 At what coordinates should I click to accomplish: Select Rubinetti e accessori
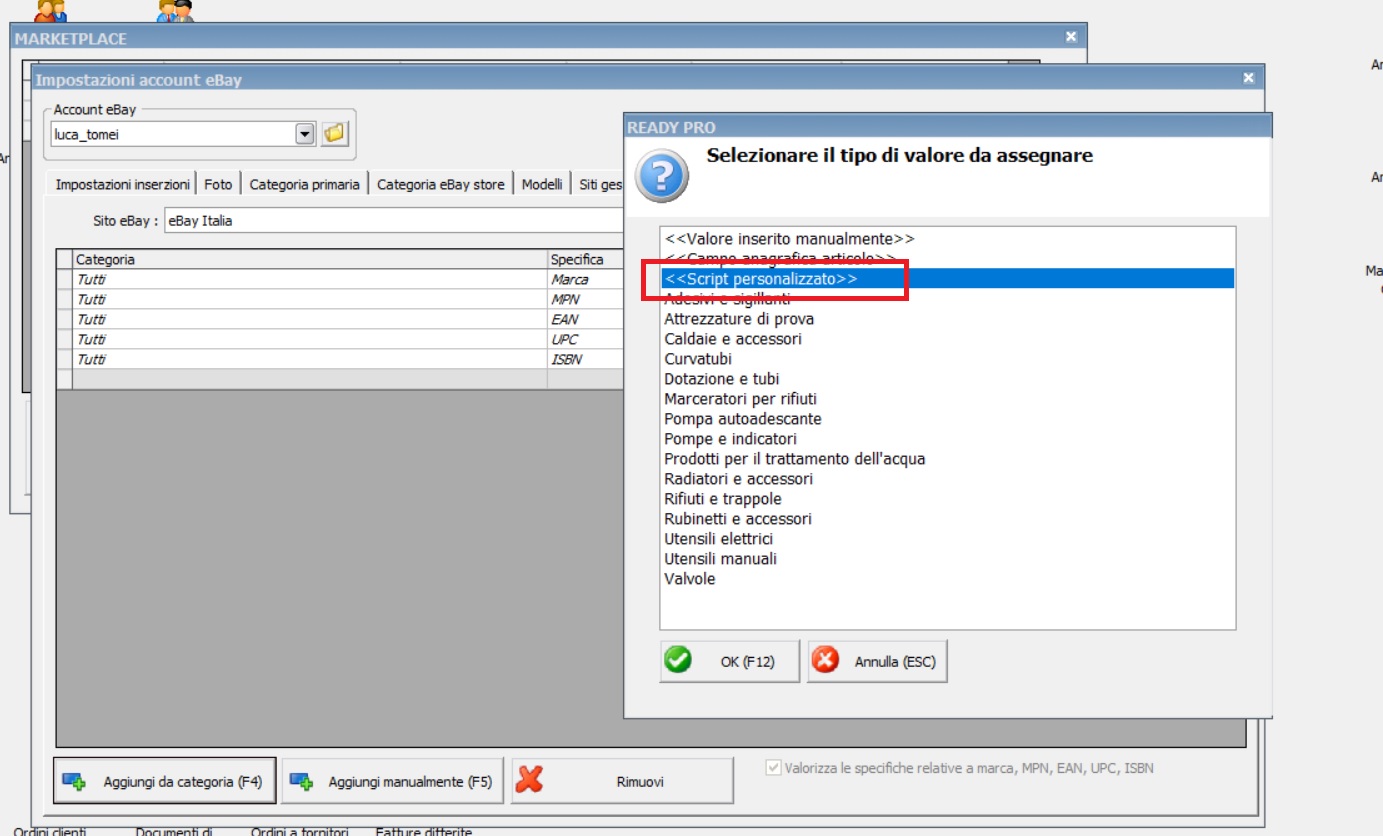pos(947,519)
